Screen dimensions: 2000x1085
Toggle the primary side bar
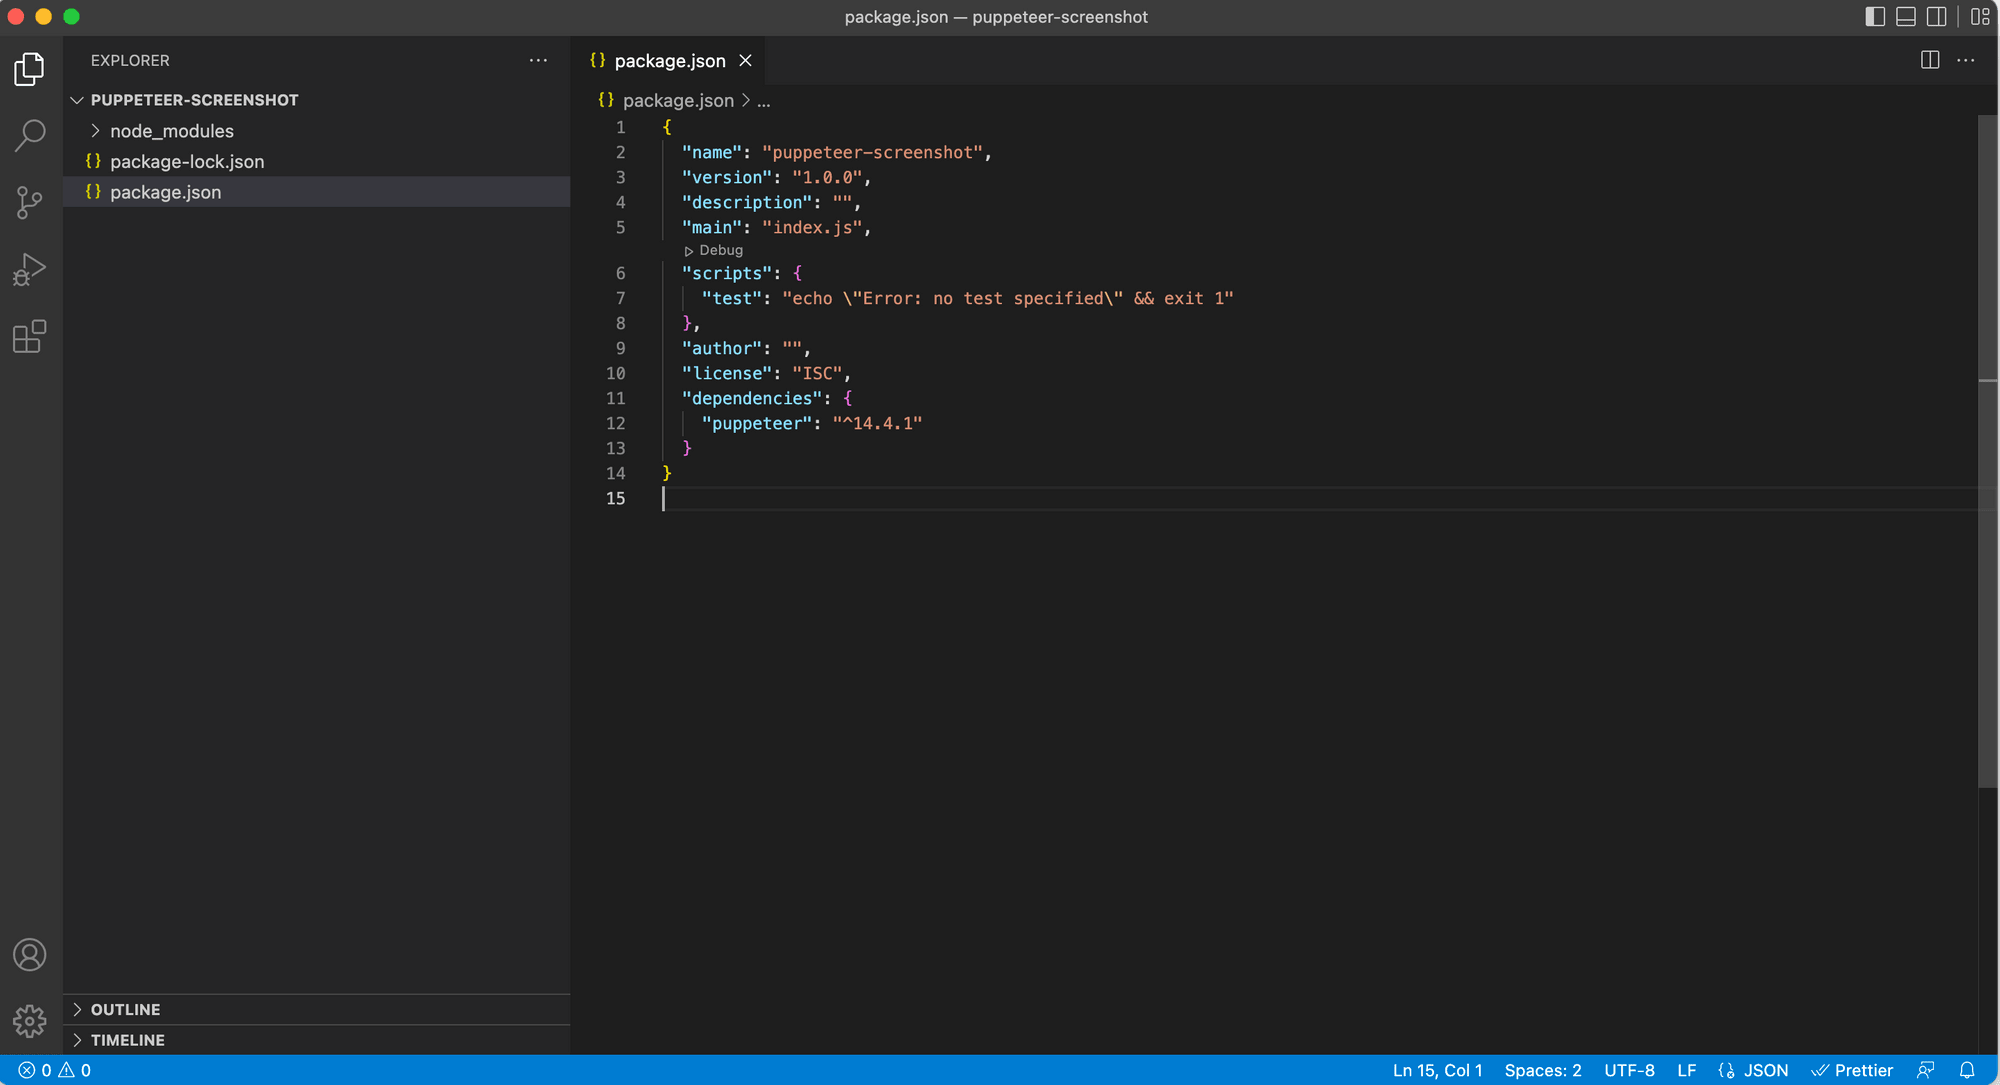point(1875,17)
